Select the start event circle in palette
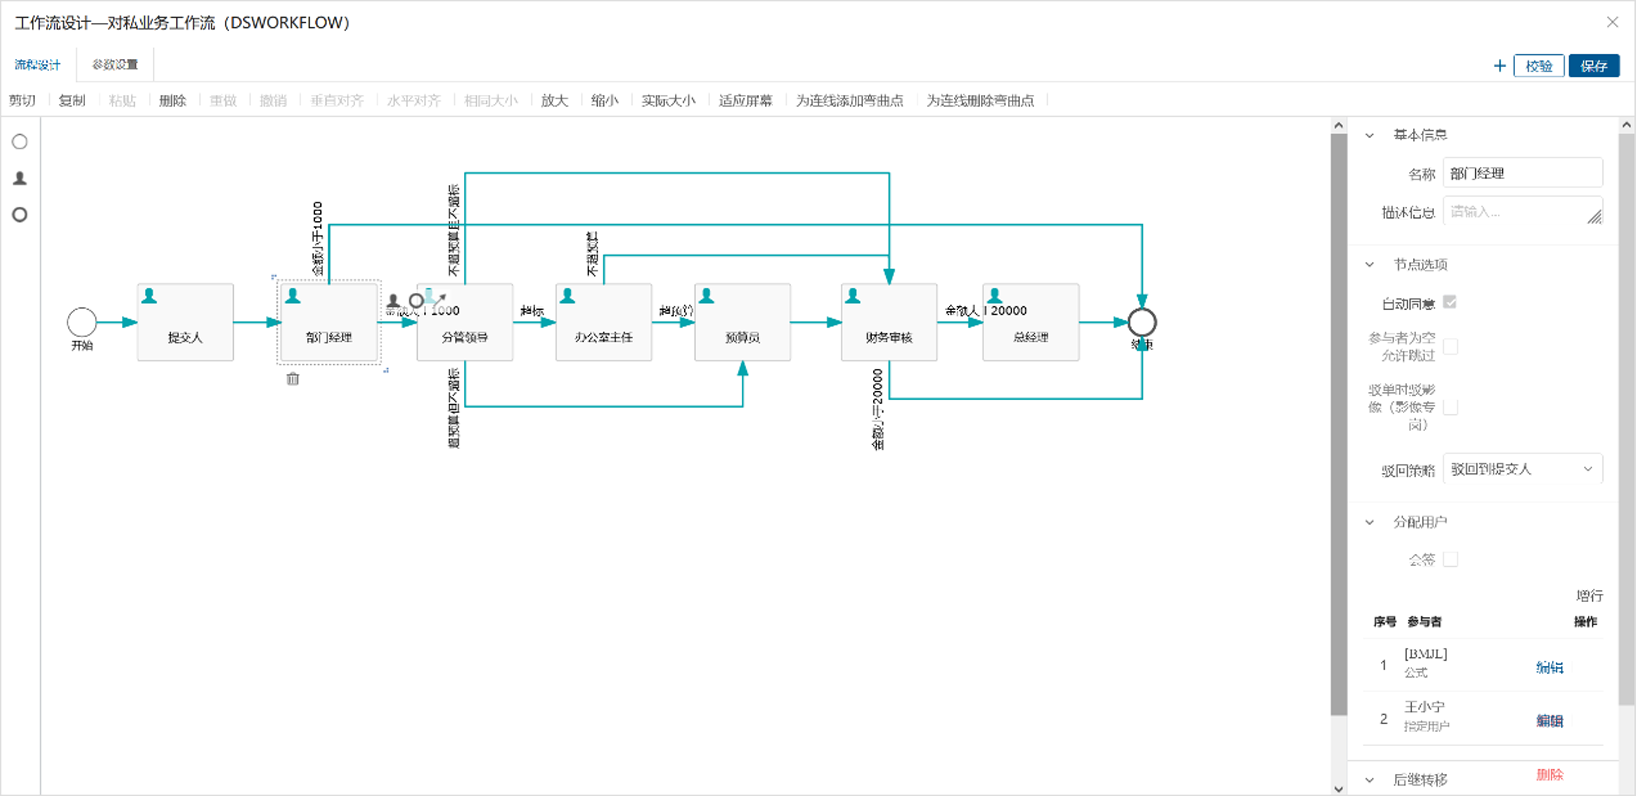This screenshot has width=1636, height=796. coord(19,142)
